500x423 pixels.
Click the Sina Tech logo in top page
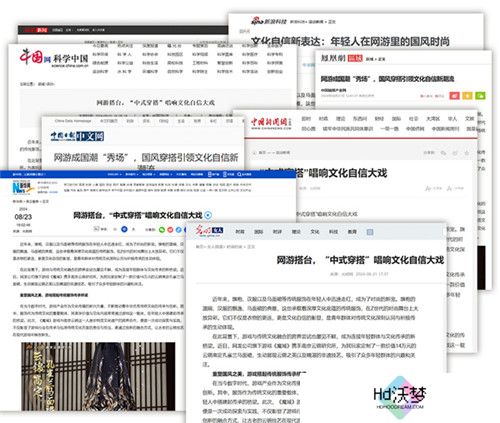point(269,21)
